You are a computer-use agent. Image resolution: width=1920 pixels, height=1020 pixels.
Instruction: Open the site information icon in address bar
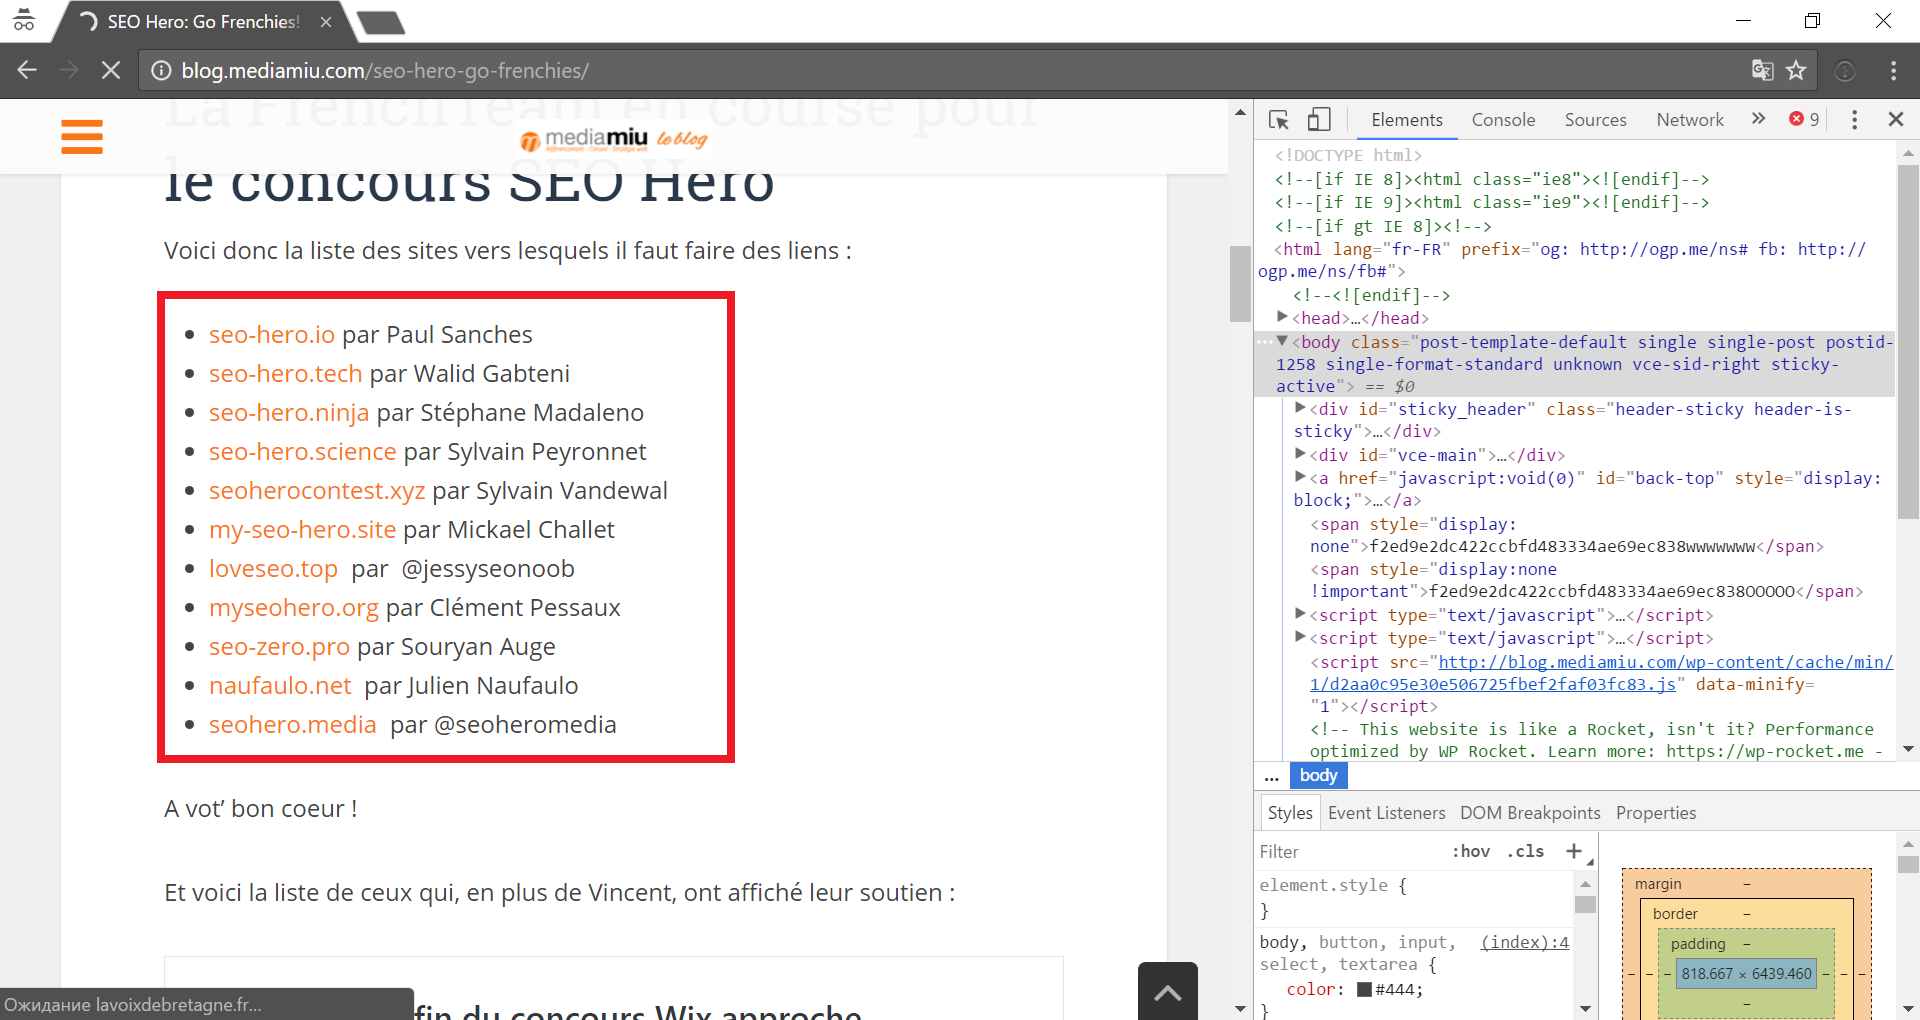161,70
